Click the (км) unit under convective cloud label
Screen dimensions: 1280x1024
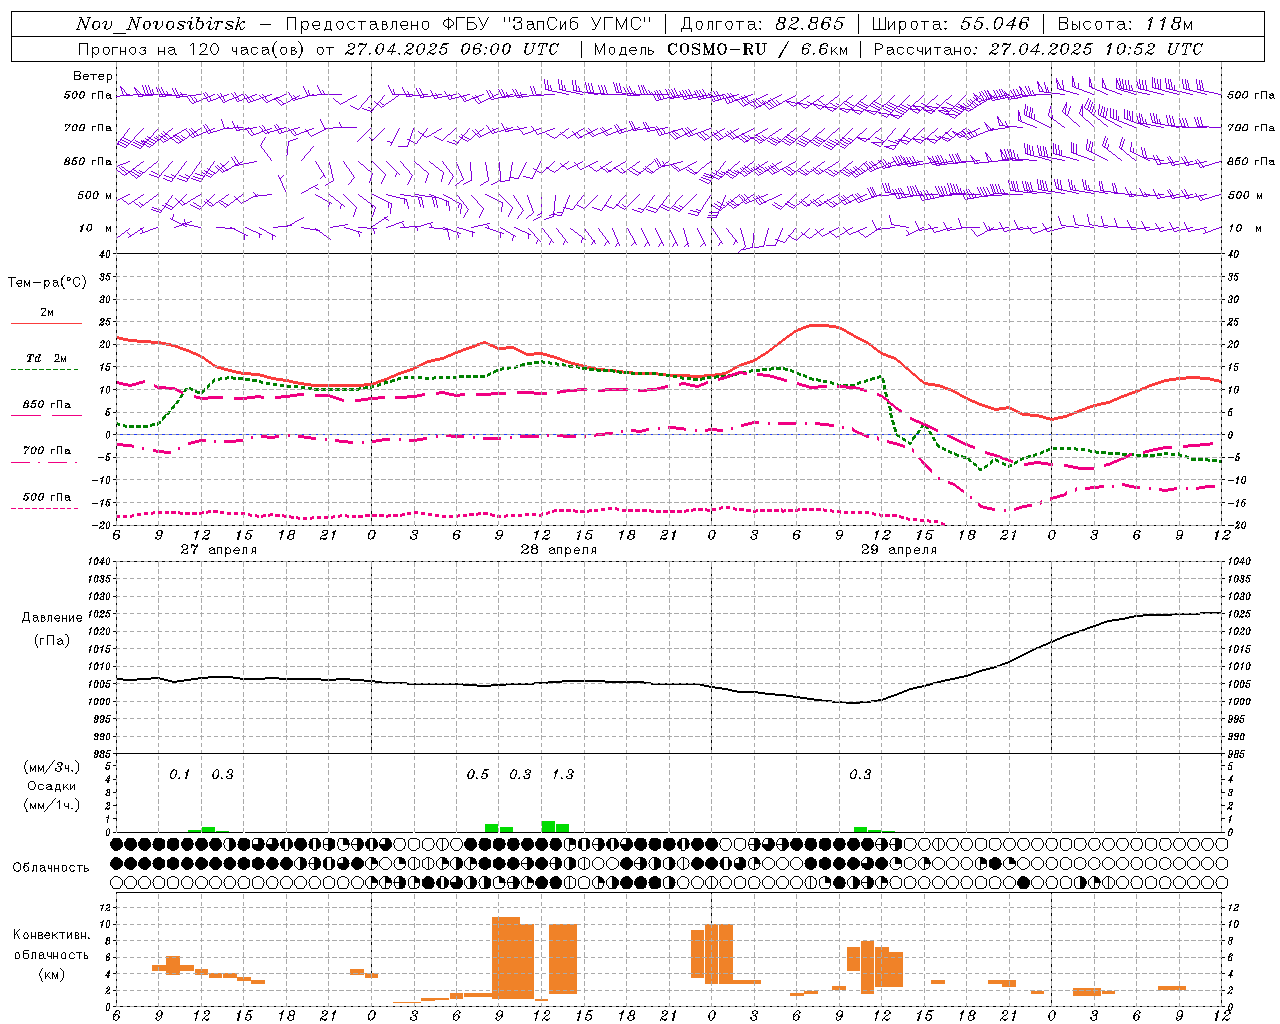[51, 973]
